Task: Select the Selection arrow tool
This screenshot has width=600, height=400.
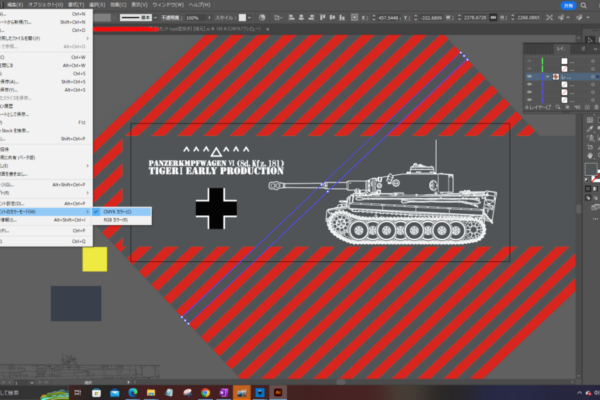Action: (590, 40)
